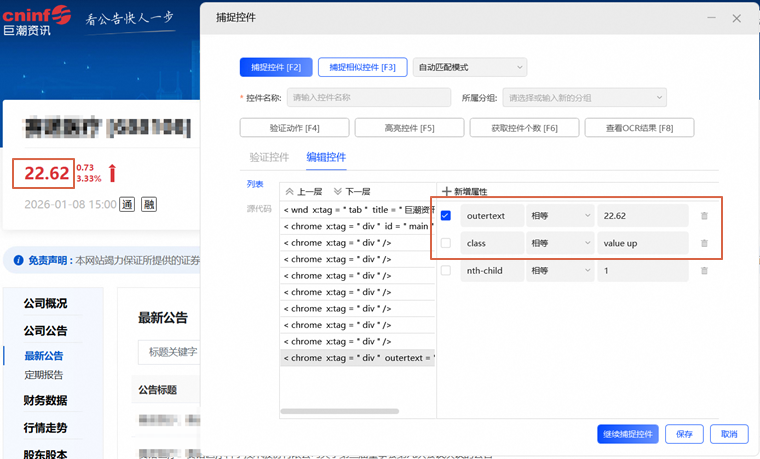The width and height of the screenshot is (760, 459).
Task: Close the 捕捉控件 dialog
Action: 737,18
